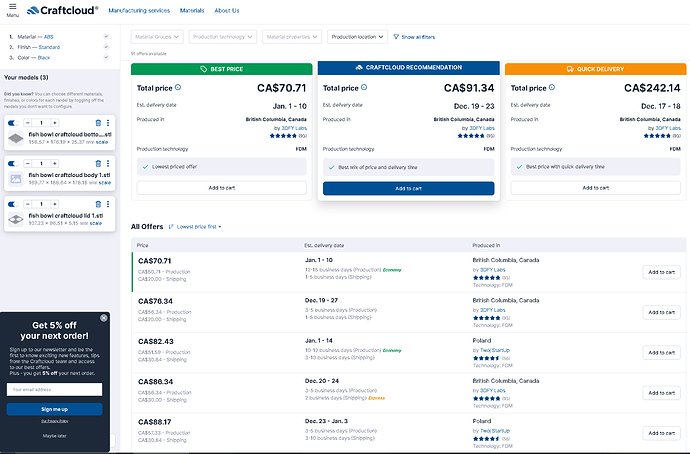Delete fish bowl craftcloud bottom model
Image resolution: width=690 pixels, height=454 pixels.
pyautogui.click(x=98, y=123)
